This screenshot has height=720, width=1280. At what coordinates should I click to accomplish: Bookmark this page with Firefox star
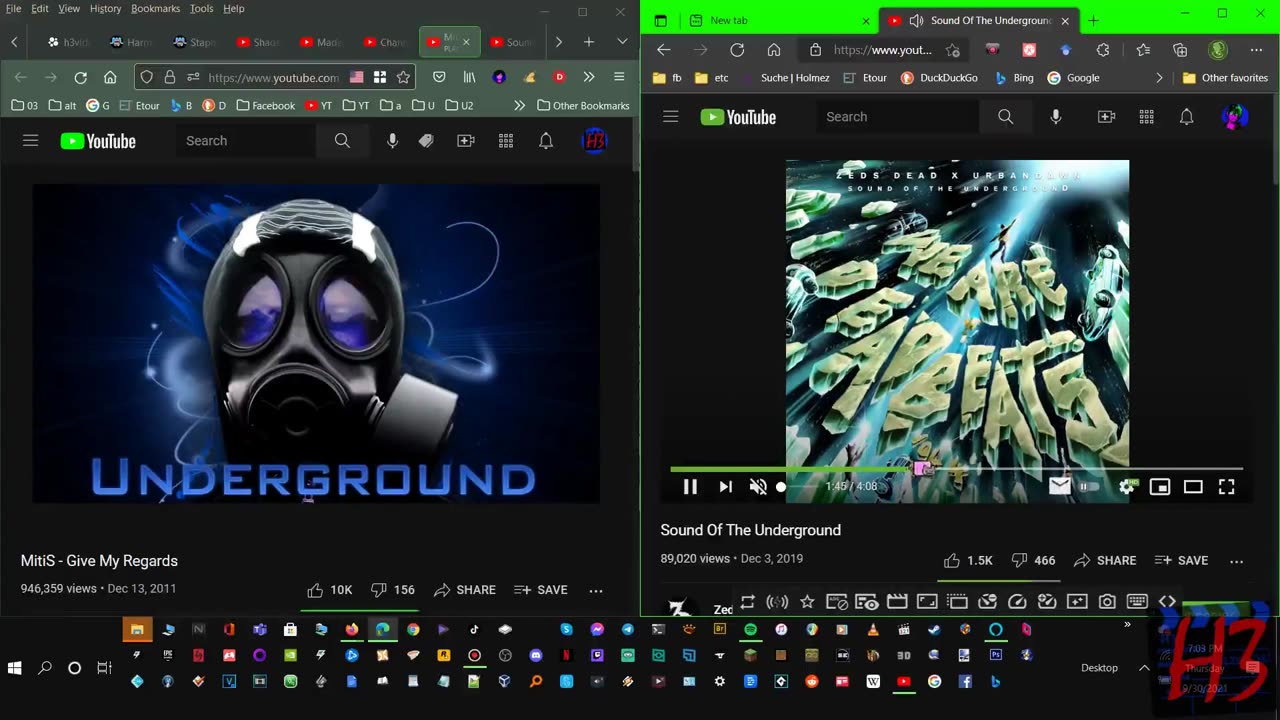[x=403, y=77]
